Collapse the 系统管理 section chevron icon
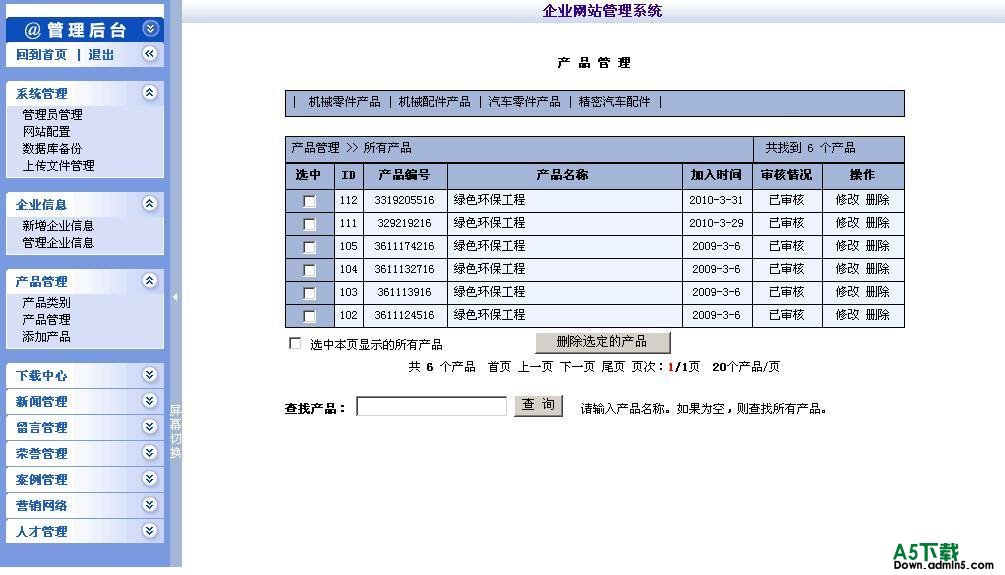The width and height of the screenshot is (1005, 575). tap(150, 93)
